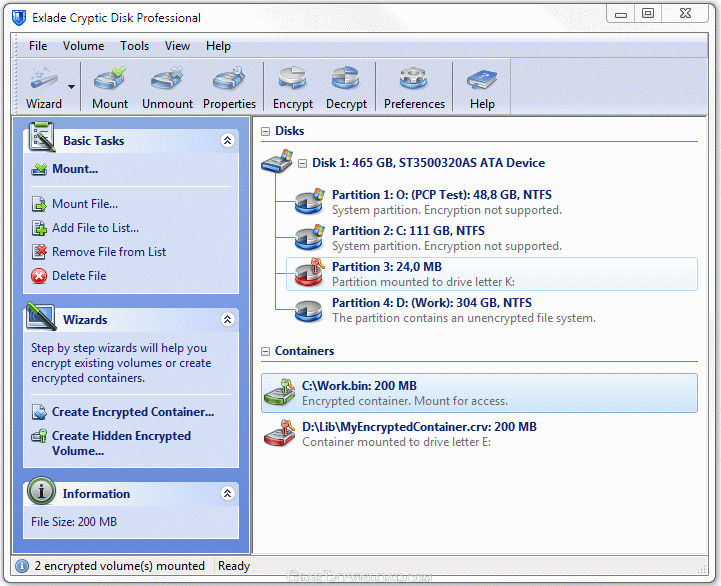Click the Wizards panel wand icon
Viewport: 721px width, 586px height.
[41, 316]
